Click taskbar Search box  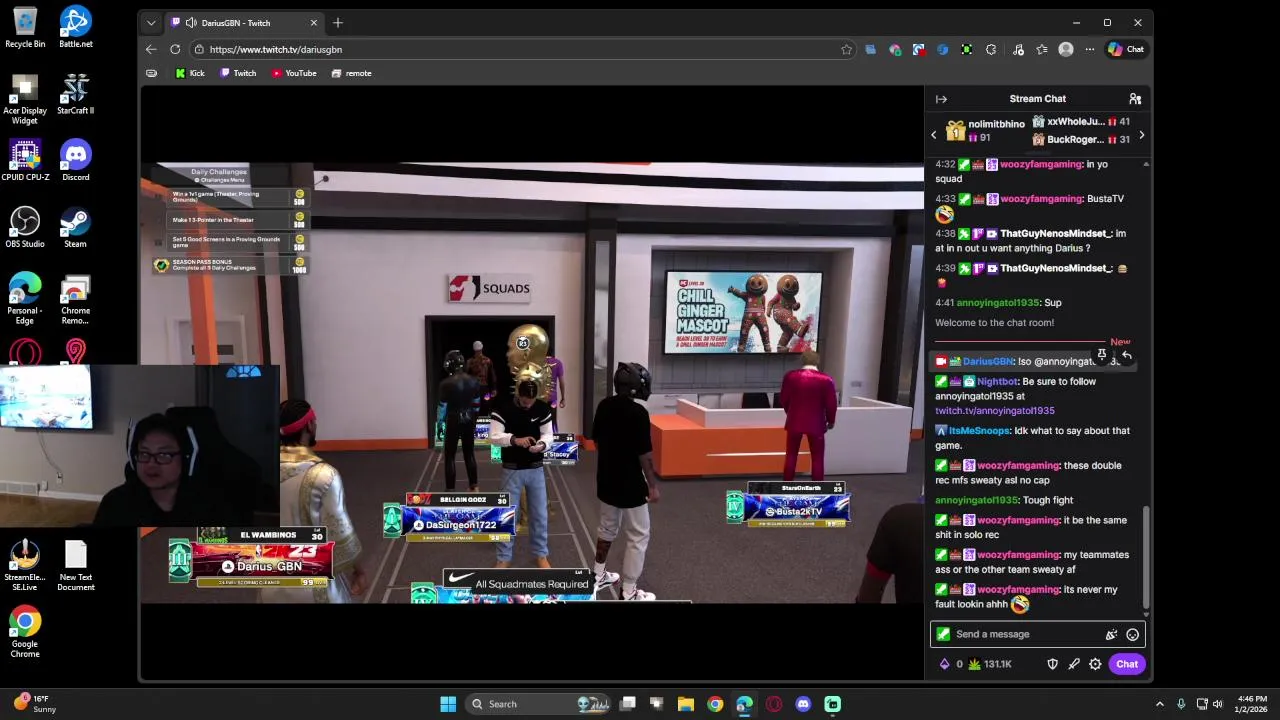[x=539, y=704]
